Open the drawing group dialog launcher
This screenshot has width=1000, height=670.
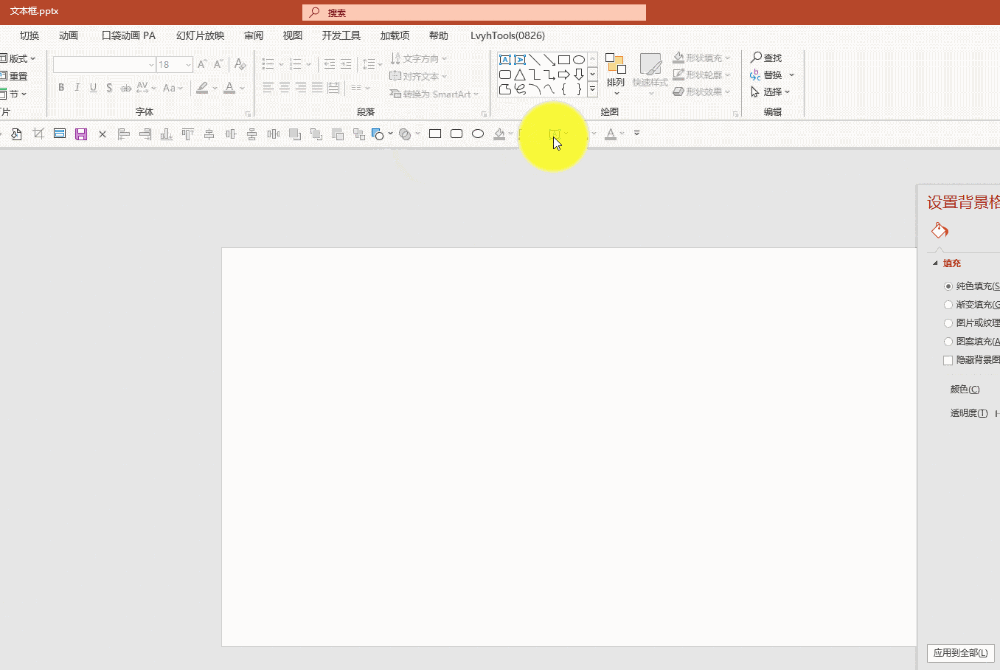pyautogui.click(x=735, y=113)
